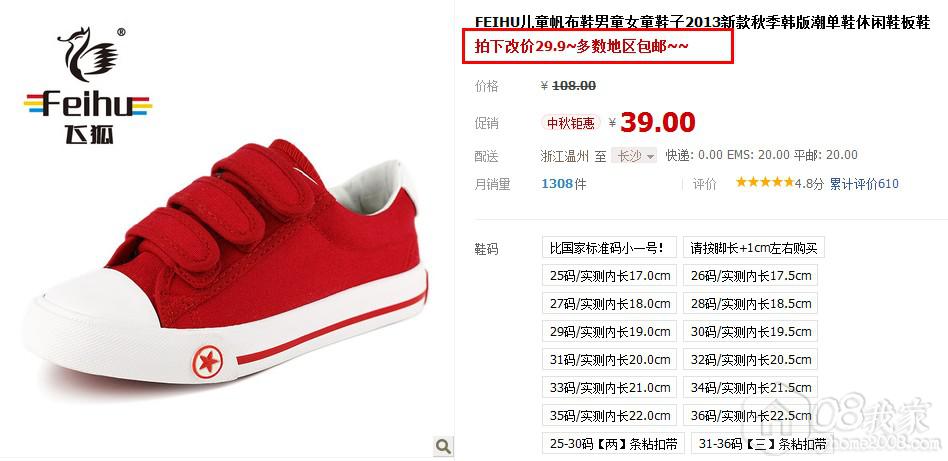Click the five-star rating icons
This screenshot has width=948, height=461.
pyautogui.click(x=764, y=183)
